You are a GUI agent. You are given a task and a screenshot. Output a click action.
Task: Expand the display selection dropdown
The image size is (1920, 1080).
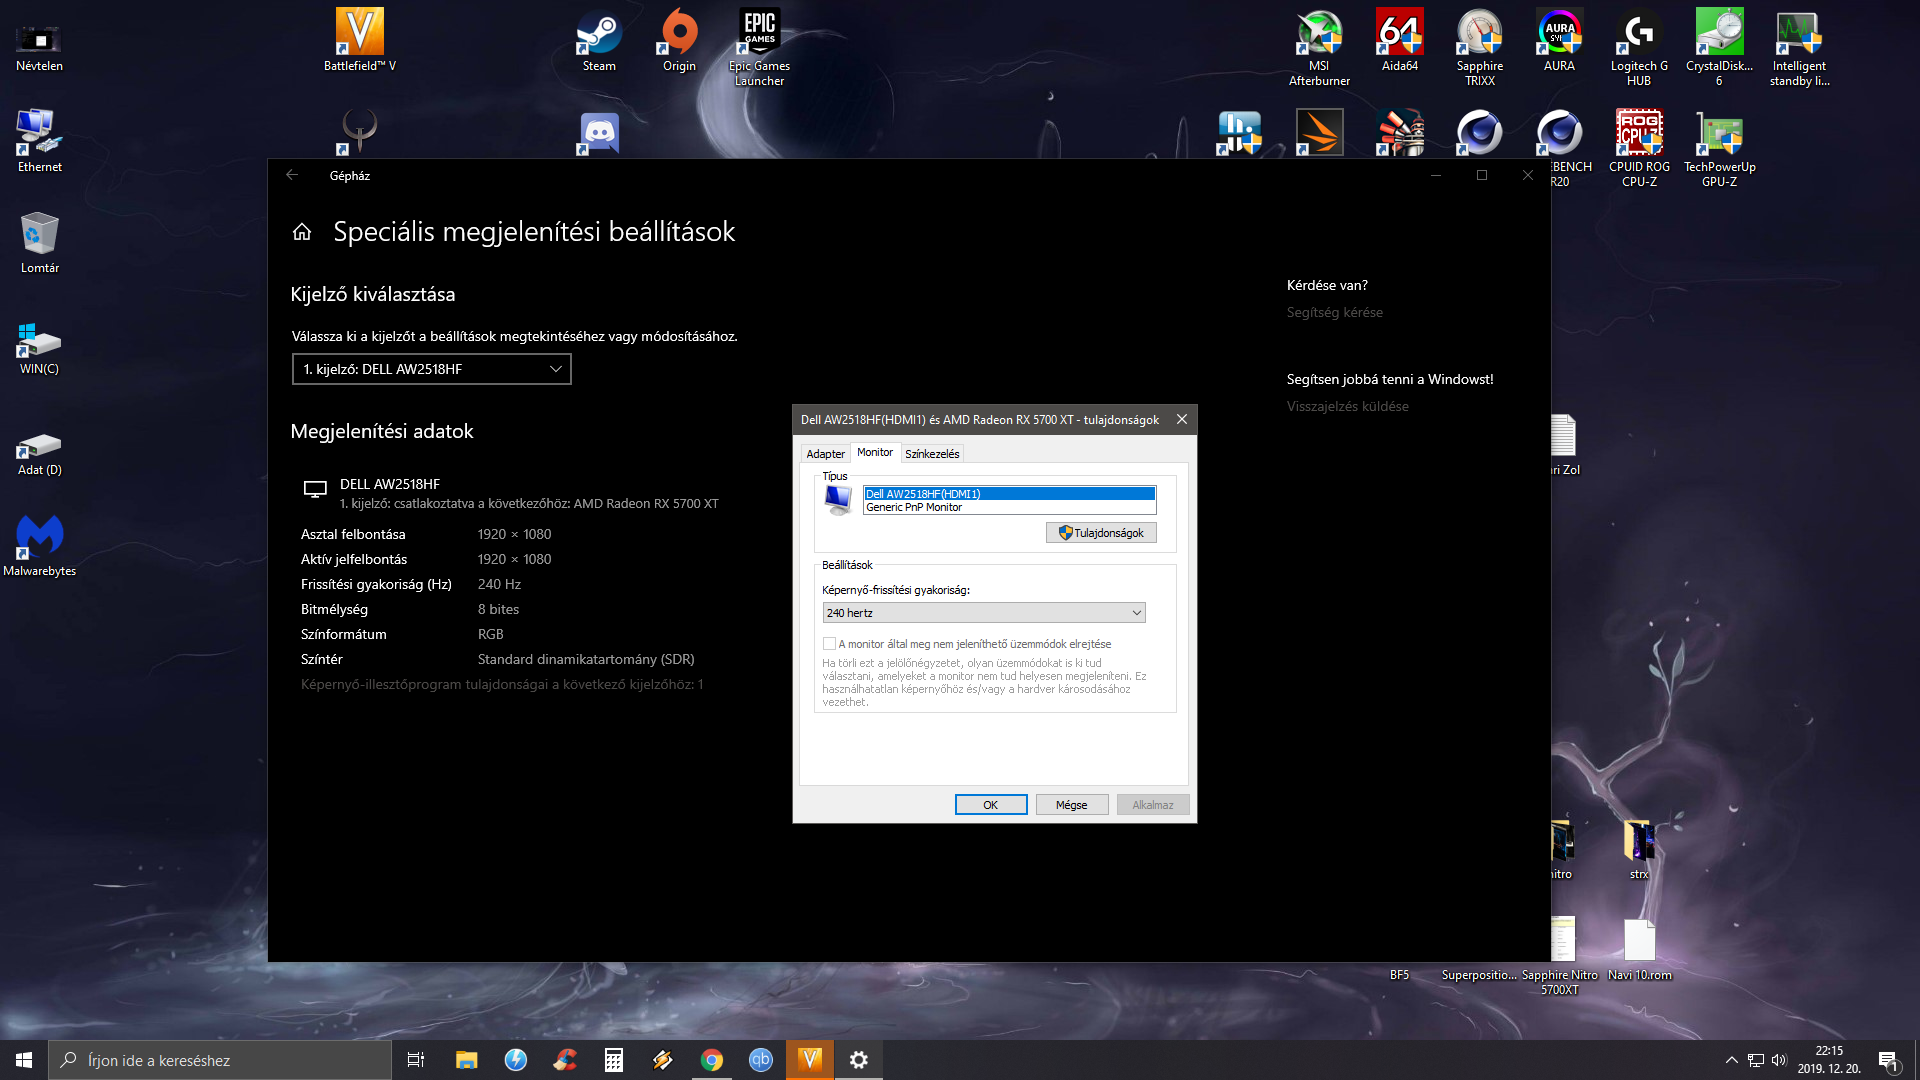pyautogui.click(x=431, y=369)
